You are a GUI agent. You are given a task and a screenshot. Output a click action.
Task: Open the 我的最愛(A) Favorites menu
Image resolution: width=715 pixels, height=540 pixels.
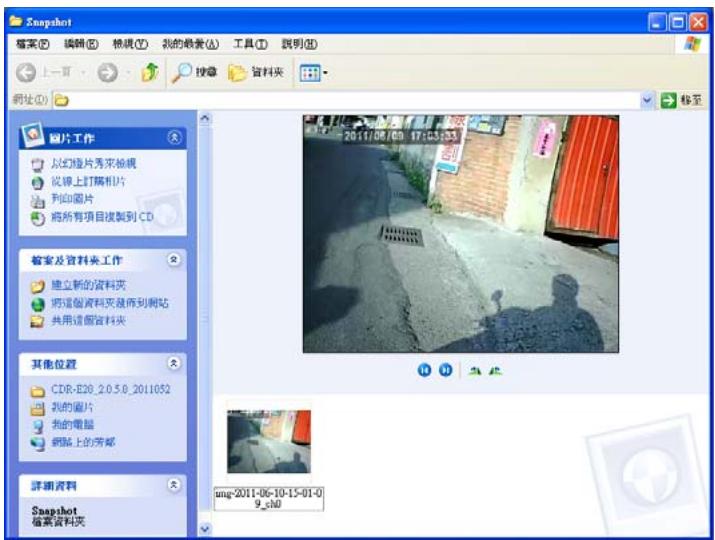pos(191,44)
